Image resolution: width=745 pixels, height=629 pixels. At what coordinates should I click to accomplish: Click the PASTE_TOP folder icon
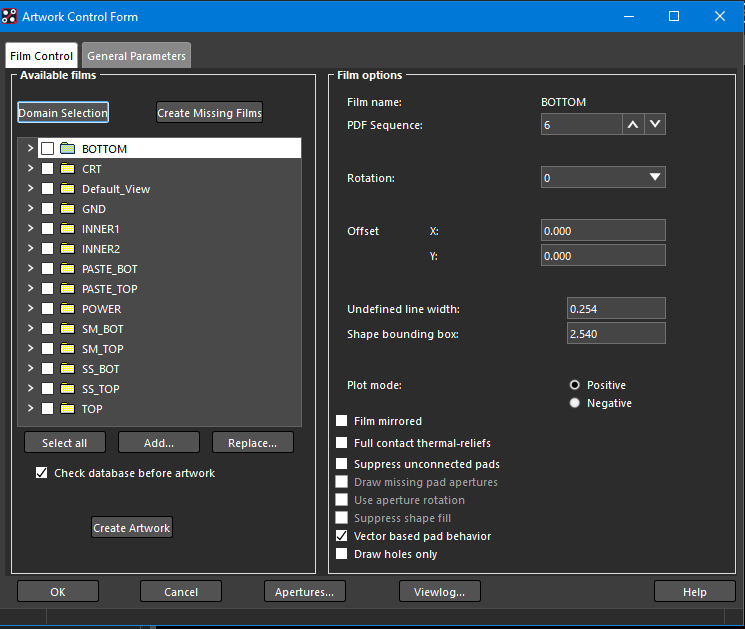[x=67, y=289]
